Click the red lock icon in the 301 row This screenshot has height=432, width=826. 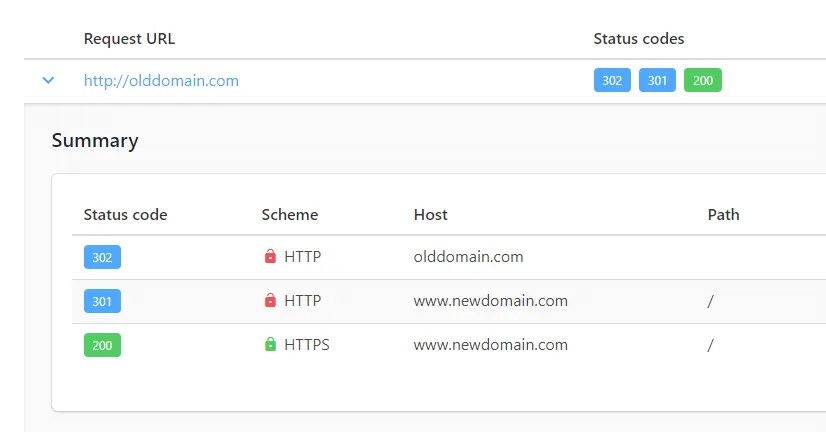[270, 300]
